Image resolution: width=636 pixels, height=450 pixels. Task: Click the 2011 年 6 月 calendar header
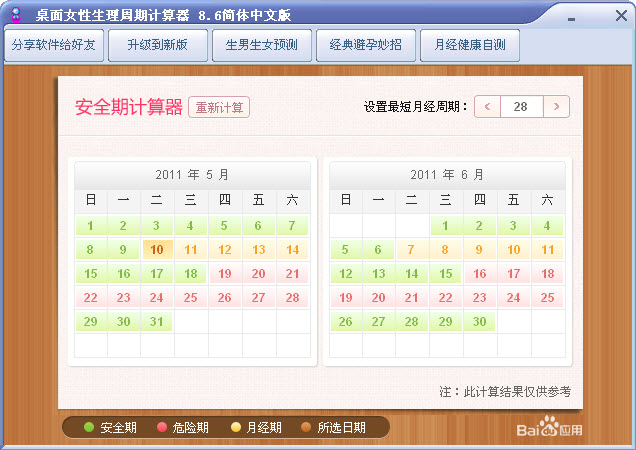[x=447, y=175]
